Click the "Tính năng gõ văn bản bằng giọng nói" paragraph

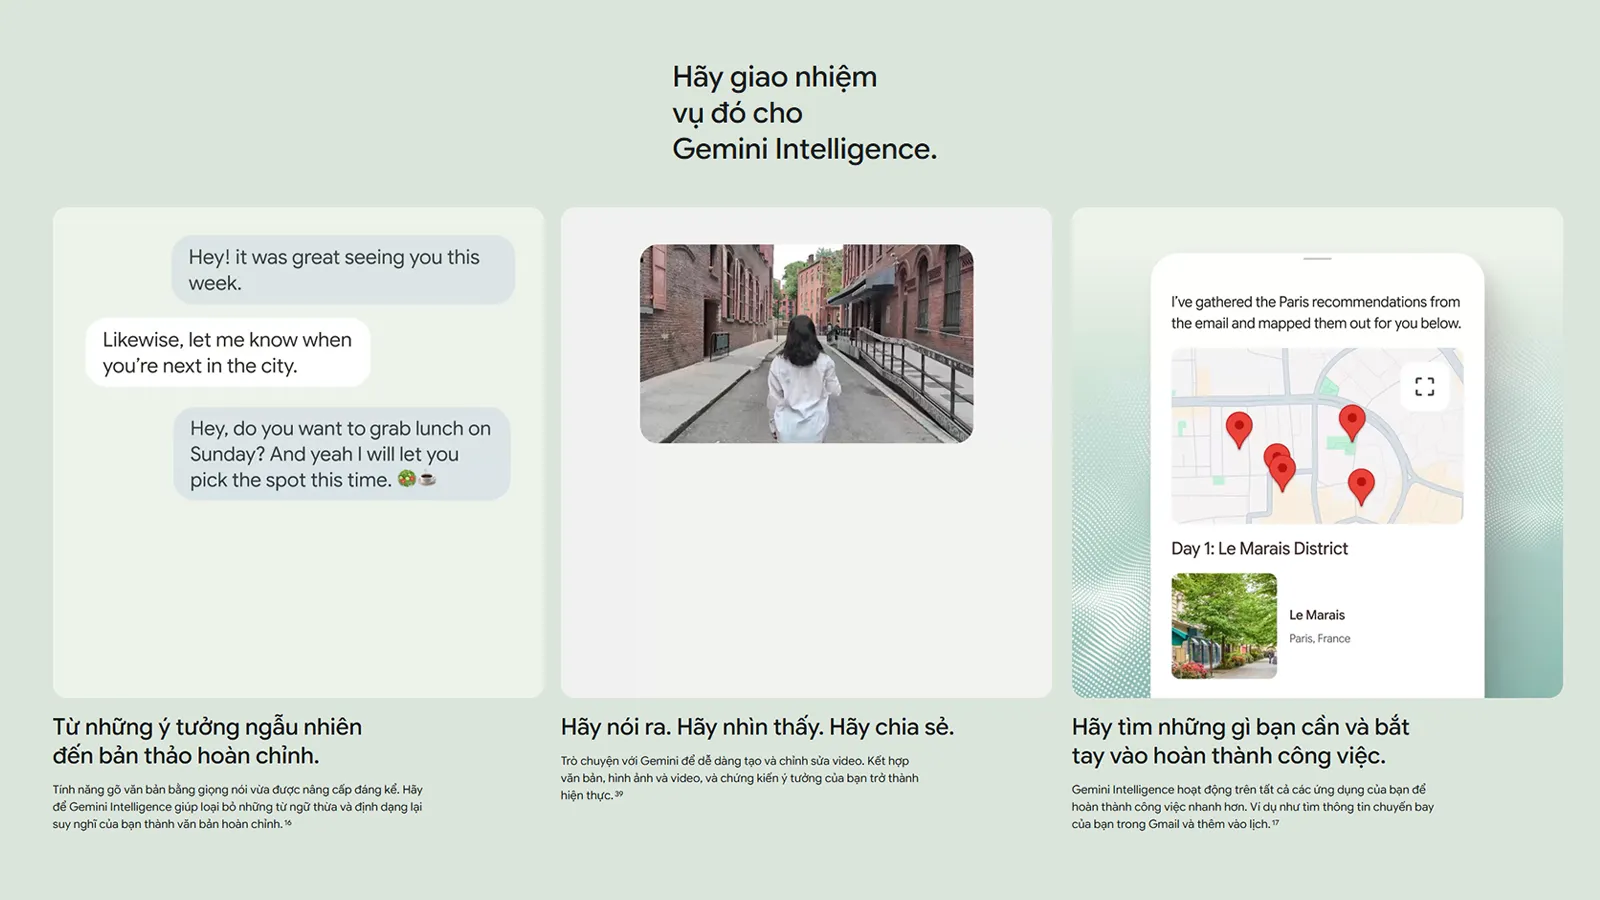(238, 807)
